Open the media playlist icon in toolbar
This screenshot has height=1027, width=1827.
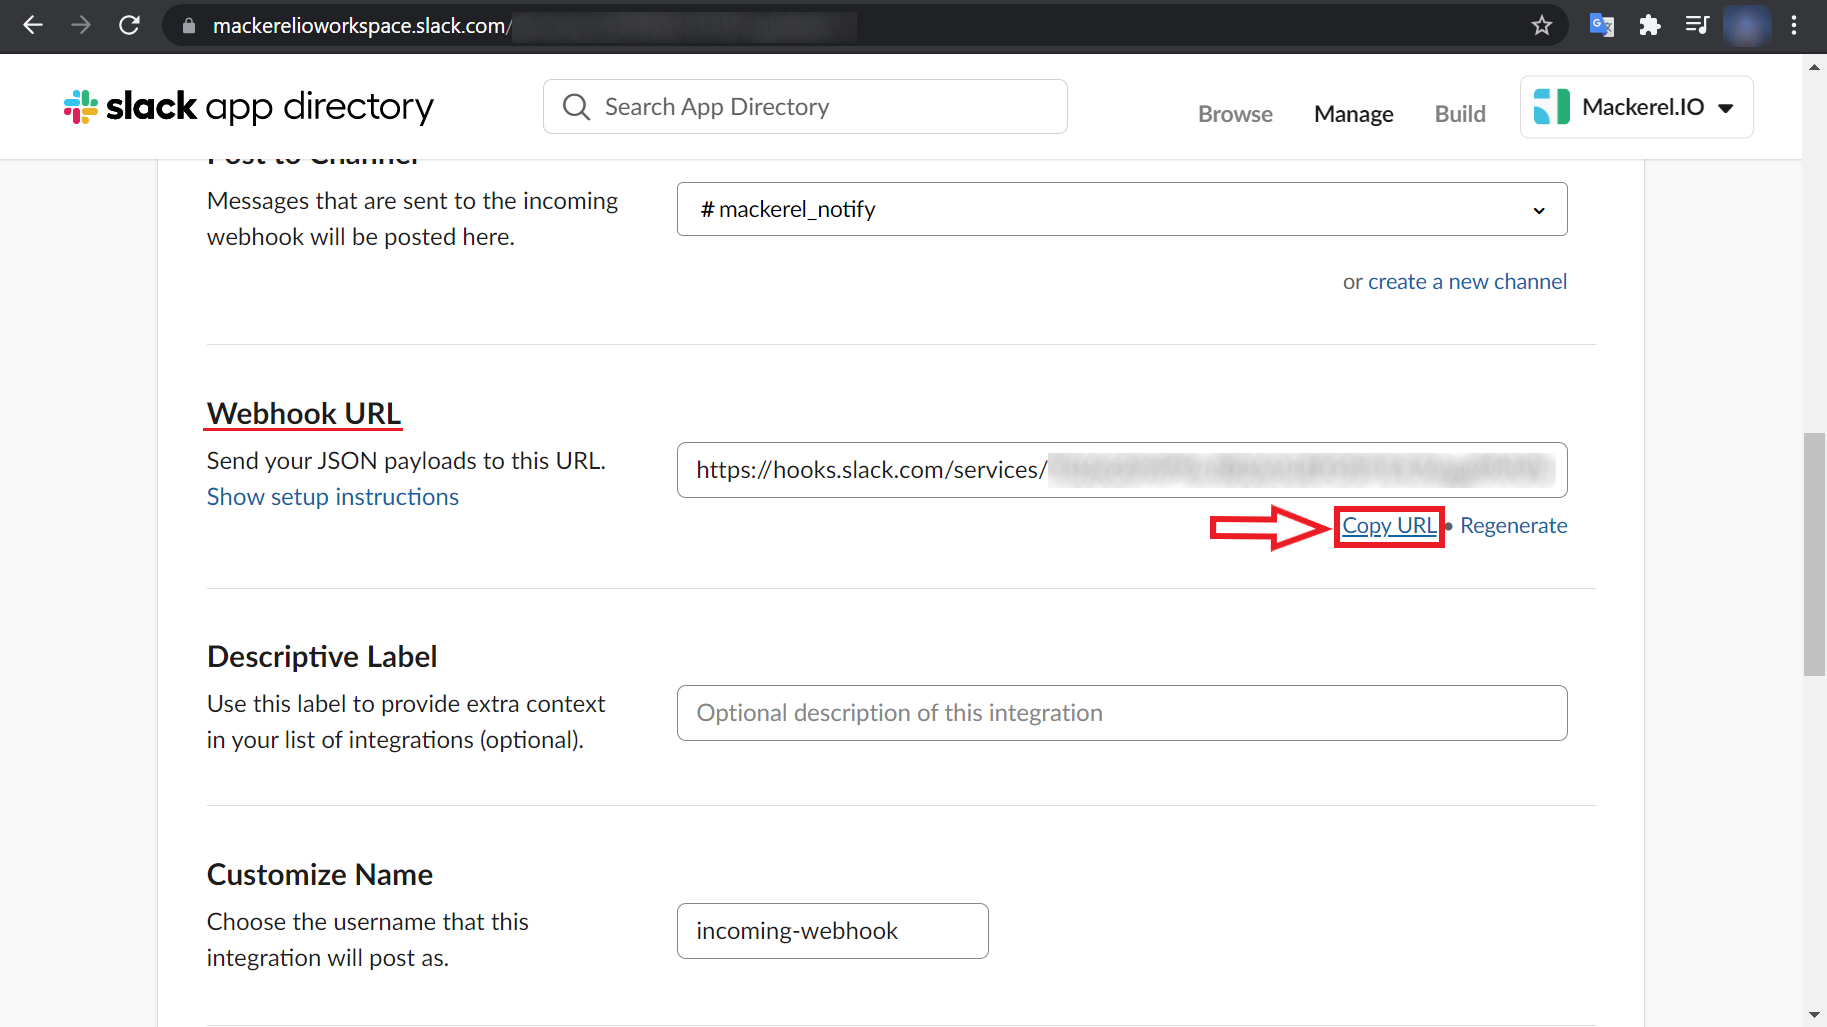pos(1697,26)
